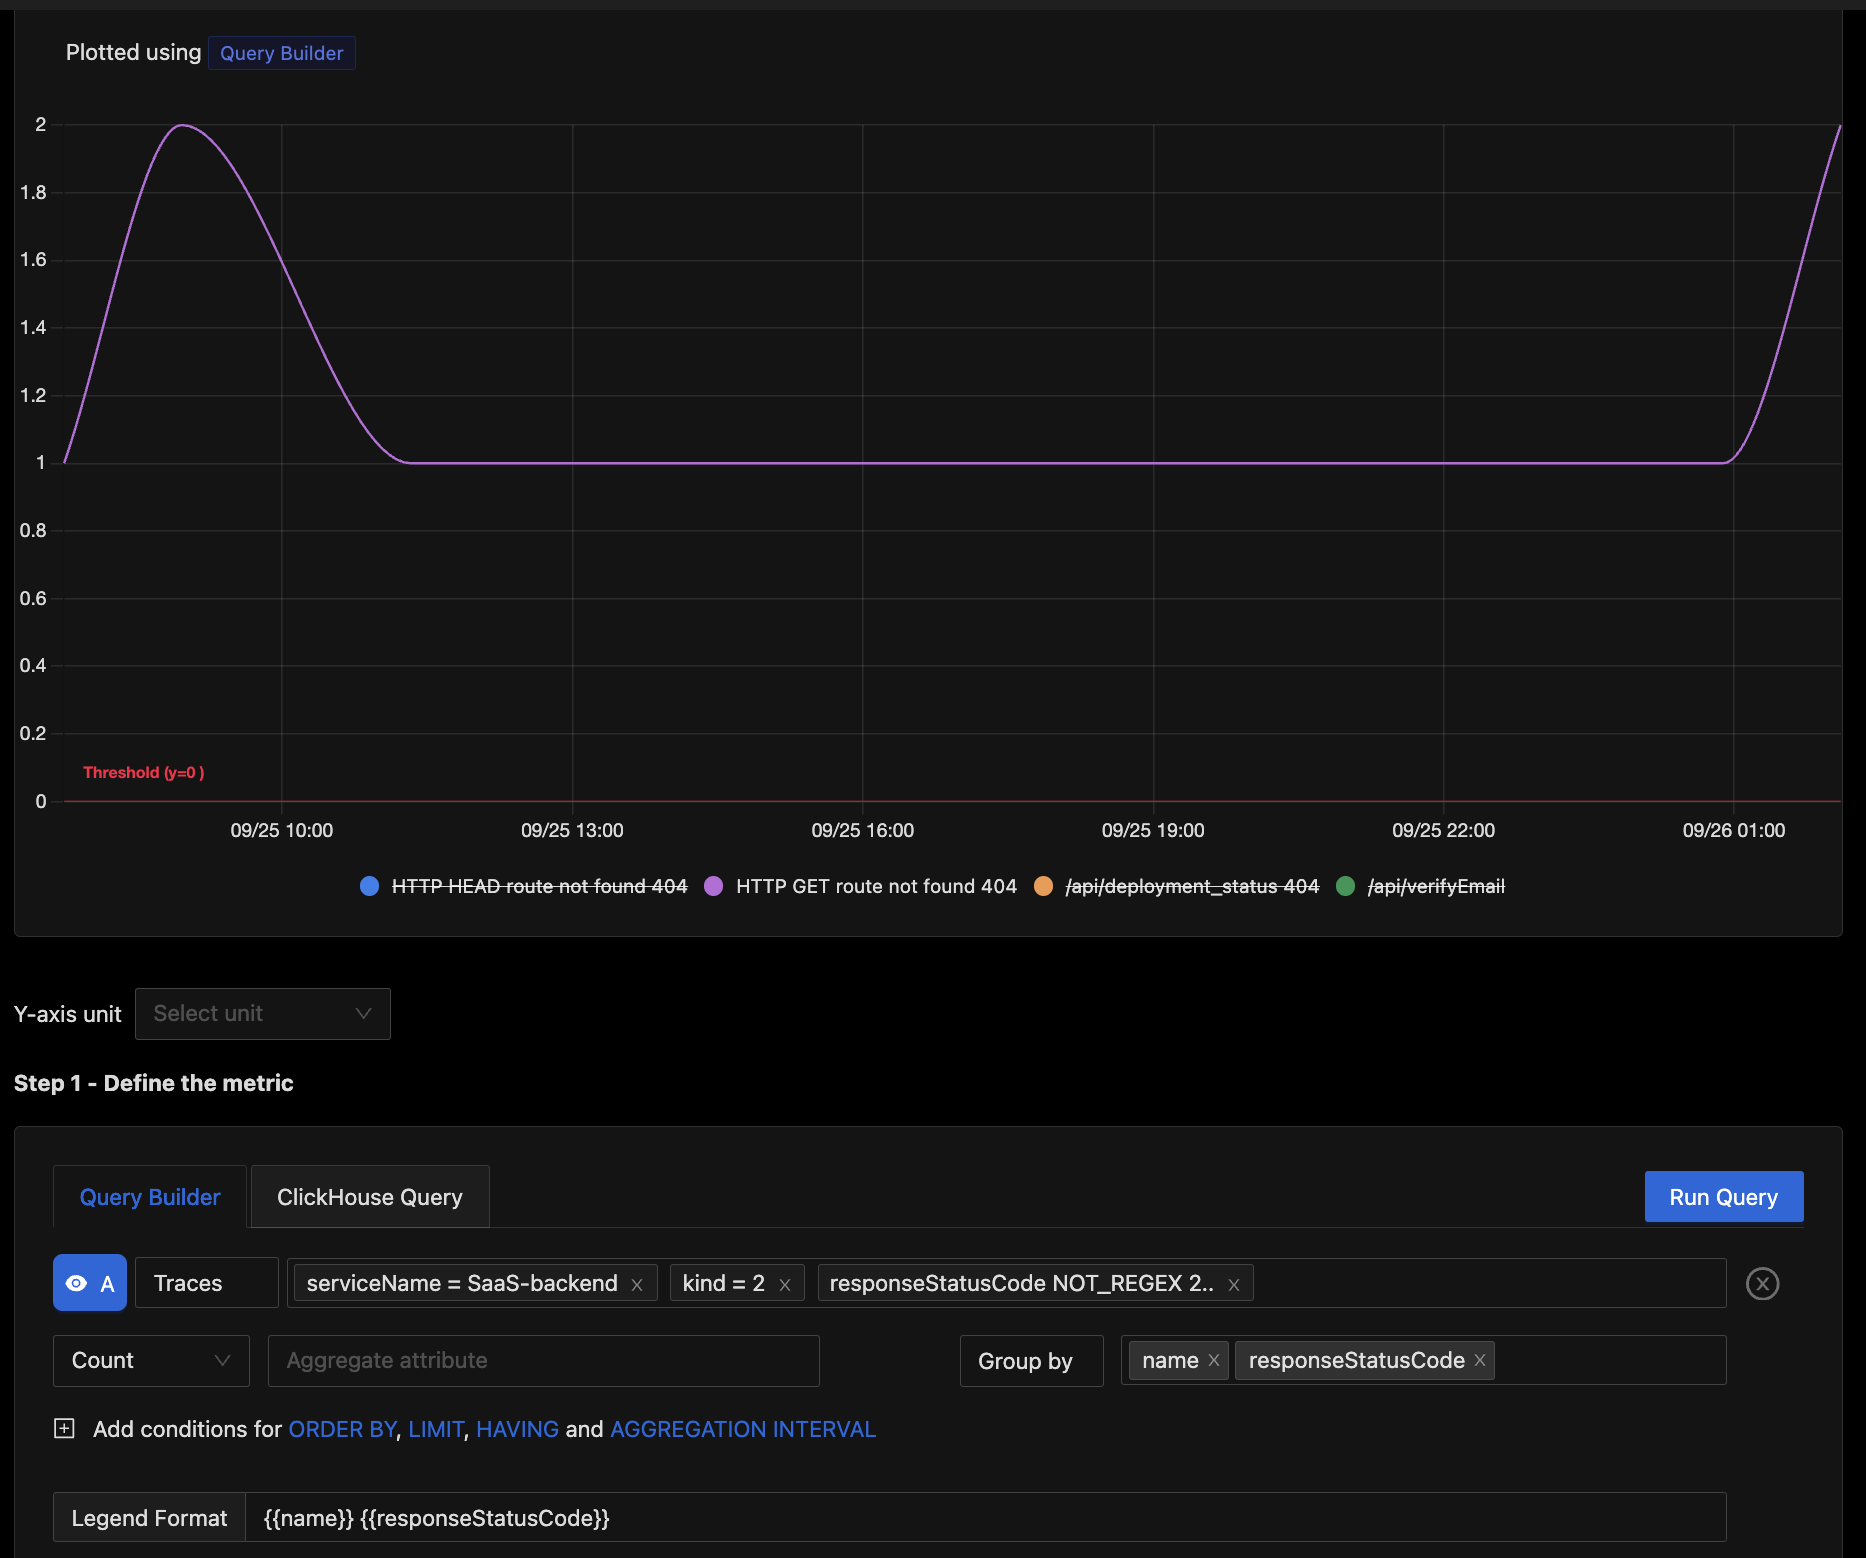
Task: Click the plus icon to add conditions
Action: [x=64, y=1428]
